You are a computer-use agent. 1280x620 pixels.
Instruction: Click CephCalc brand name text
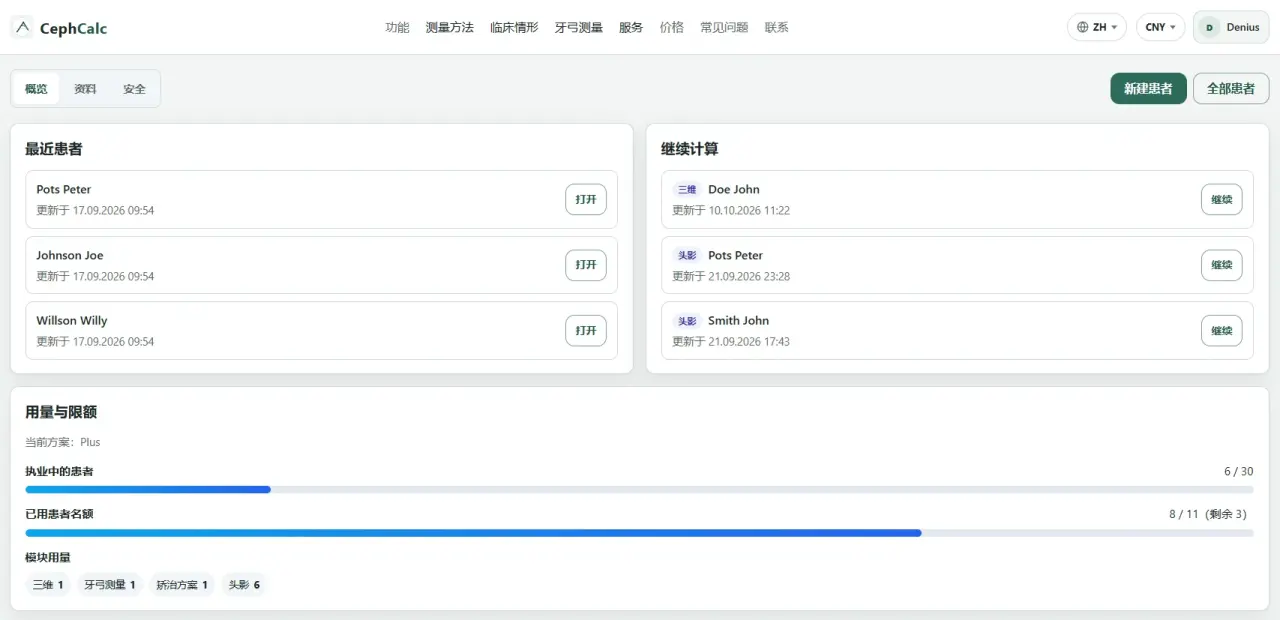pos(73,28)
